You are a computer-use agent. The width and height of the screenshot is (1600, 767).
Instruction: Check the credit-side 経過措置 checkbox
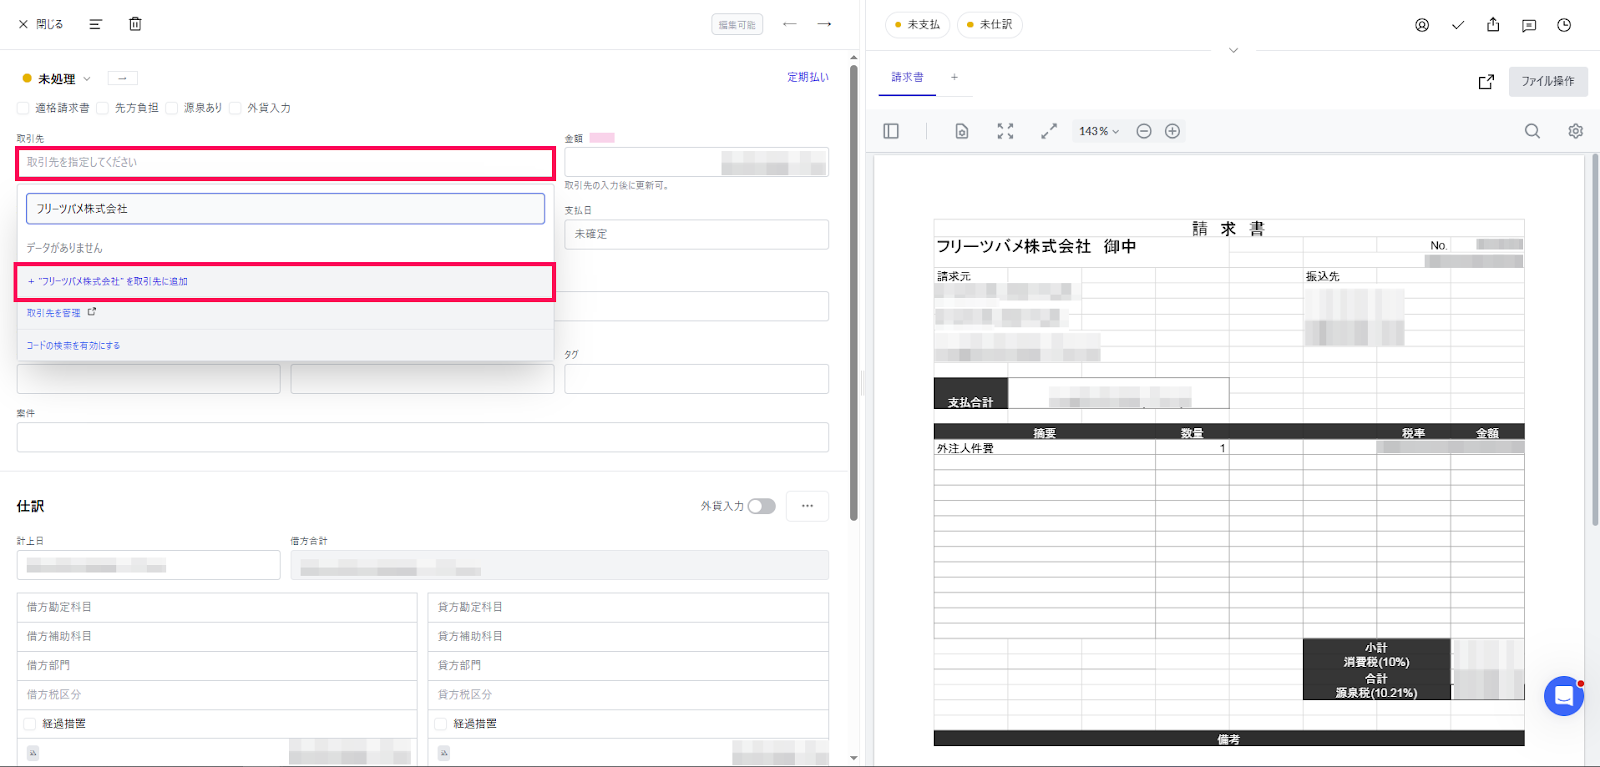[x=441, y=724]
